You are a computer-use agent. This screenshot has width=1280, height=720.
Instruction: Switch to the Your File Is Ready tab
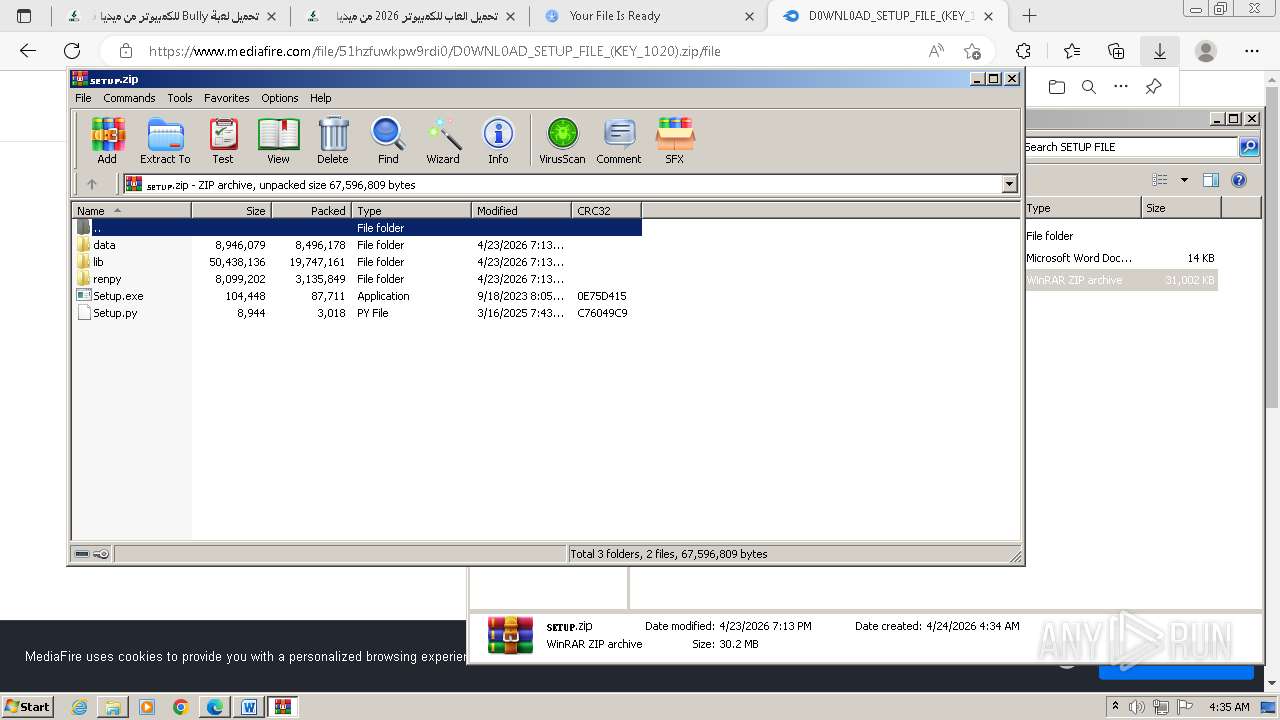coord(648,16)
